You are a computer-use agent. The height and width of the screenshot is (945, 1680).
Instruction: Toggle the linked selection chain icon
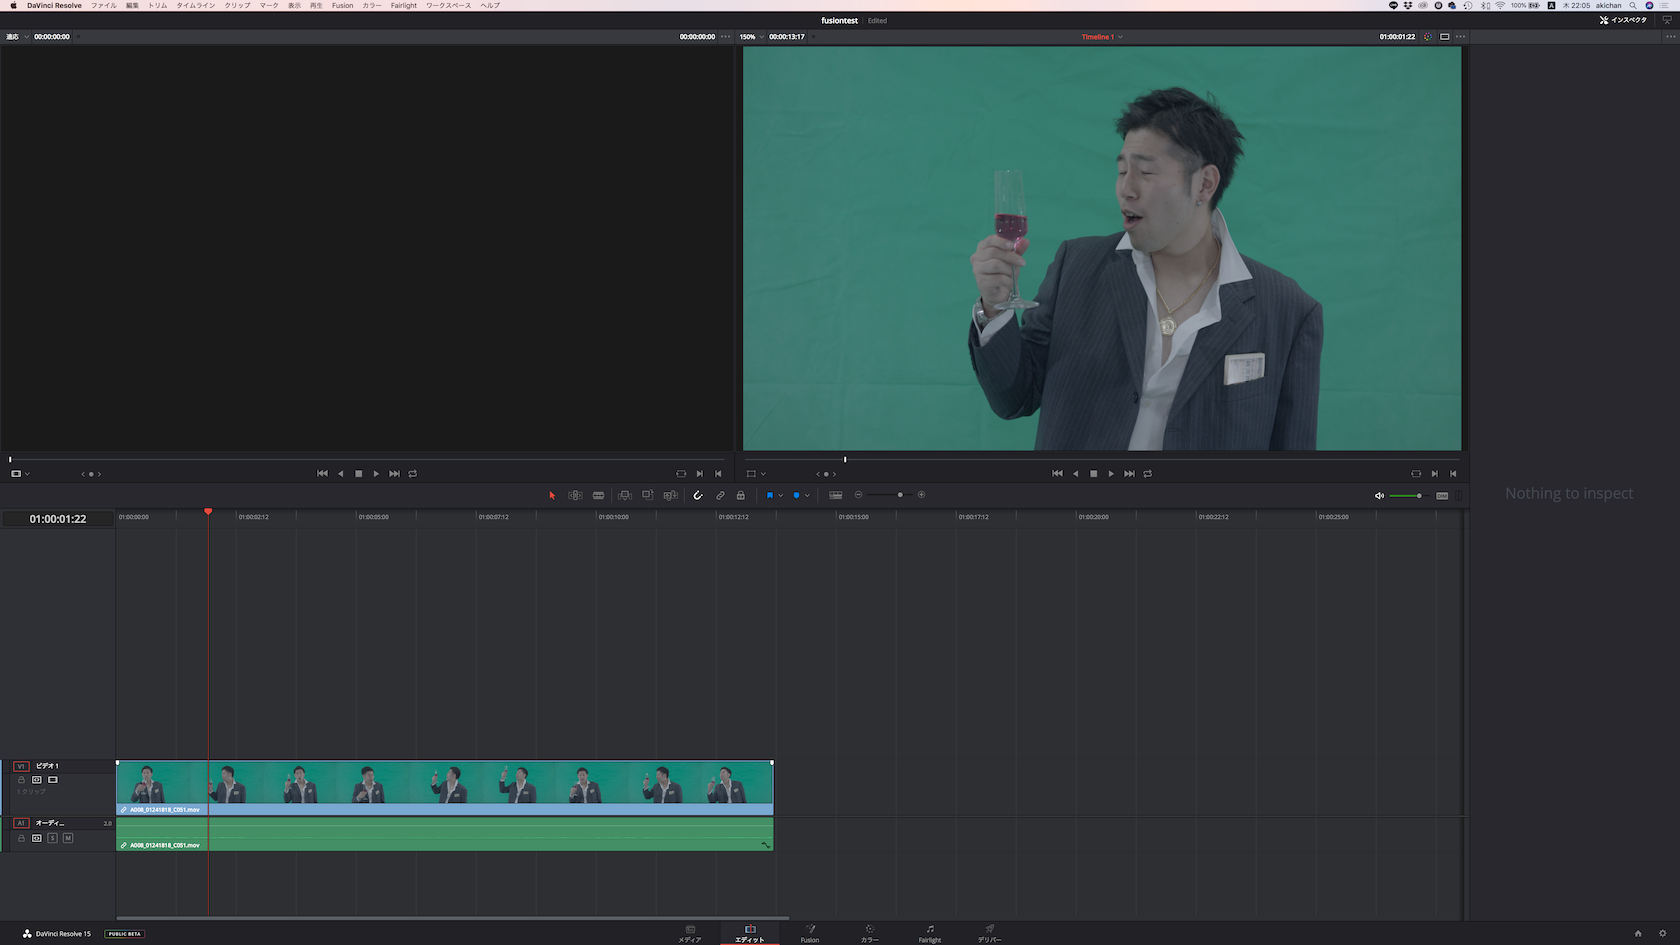pyautogui.click(x=720, y=495)
